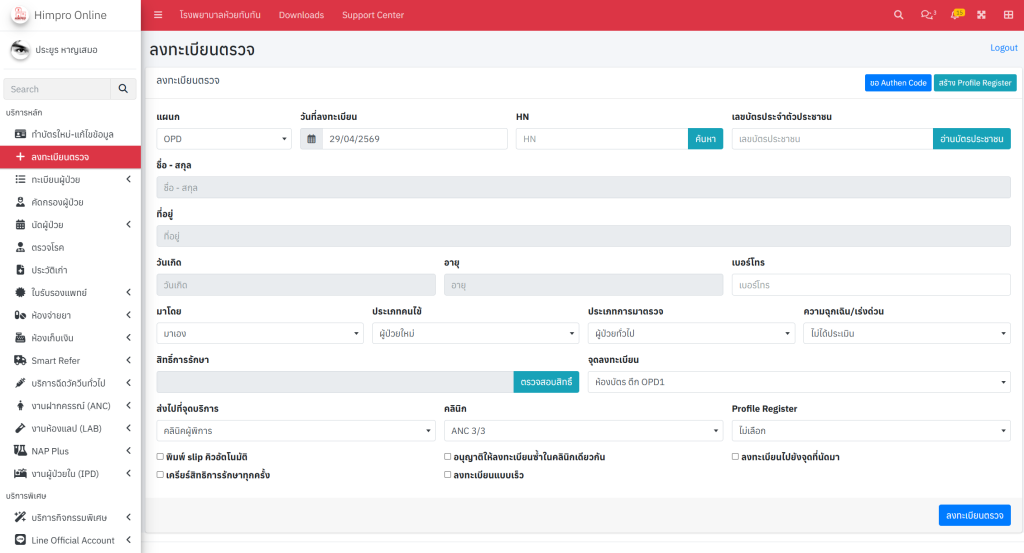
Task: Open the Downloads menu in top bar
Action: [x=301, y=15]
